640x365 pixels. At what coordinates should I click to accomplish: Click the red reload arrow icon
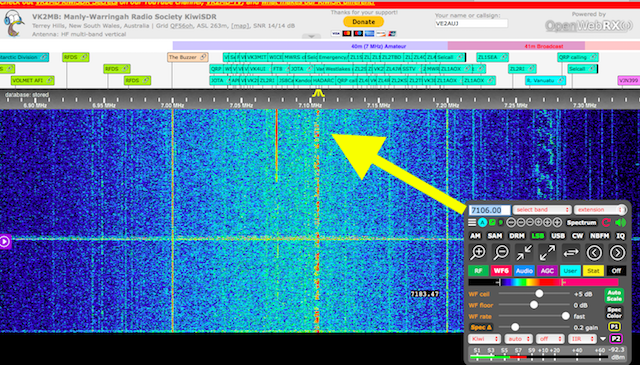(x=606, y=223)
